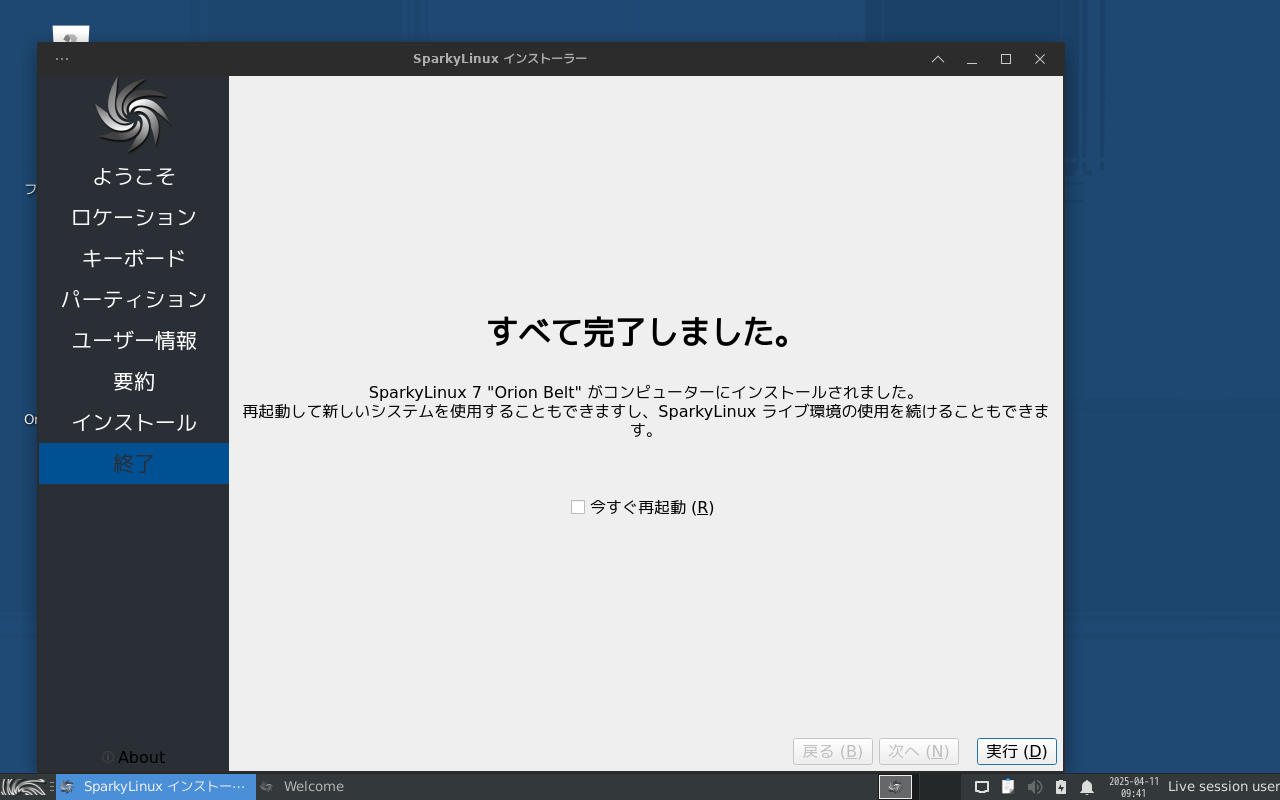Viewport: 1280px width, 800px height.
Task: Minimize the SparkyLinux installer window
Action: click(972, 59)
